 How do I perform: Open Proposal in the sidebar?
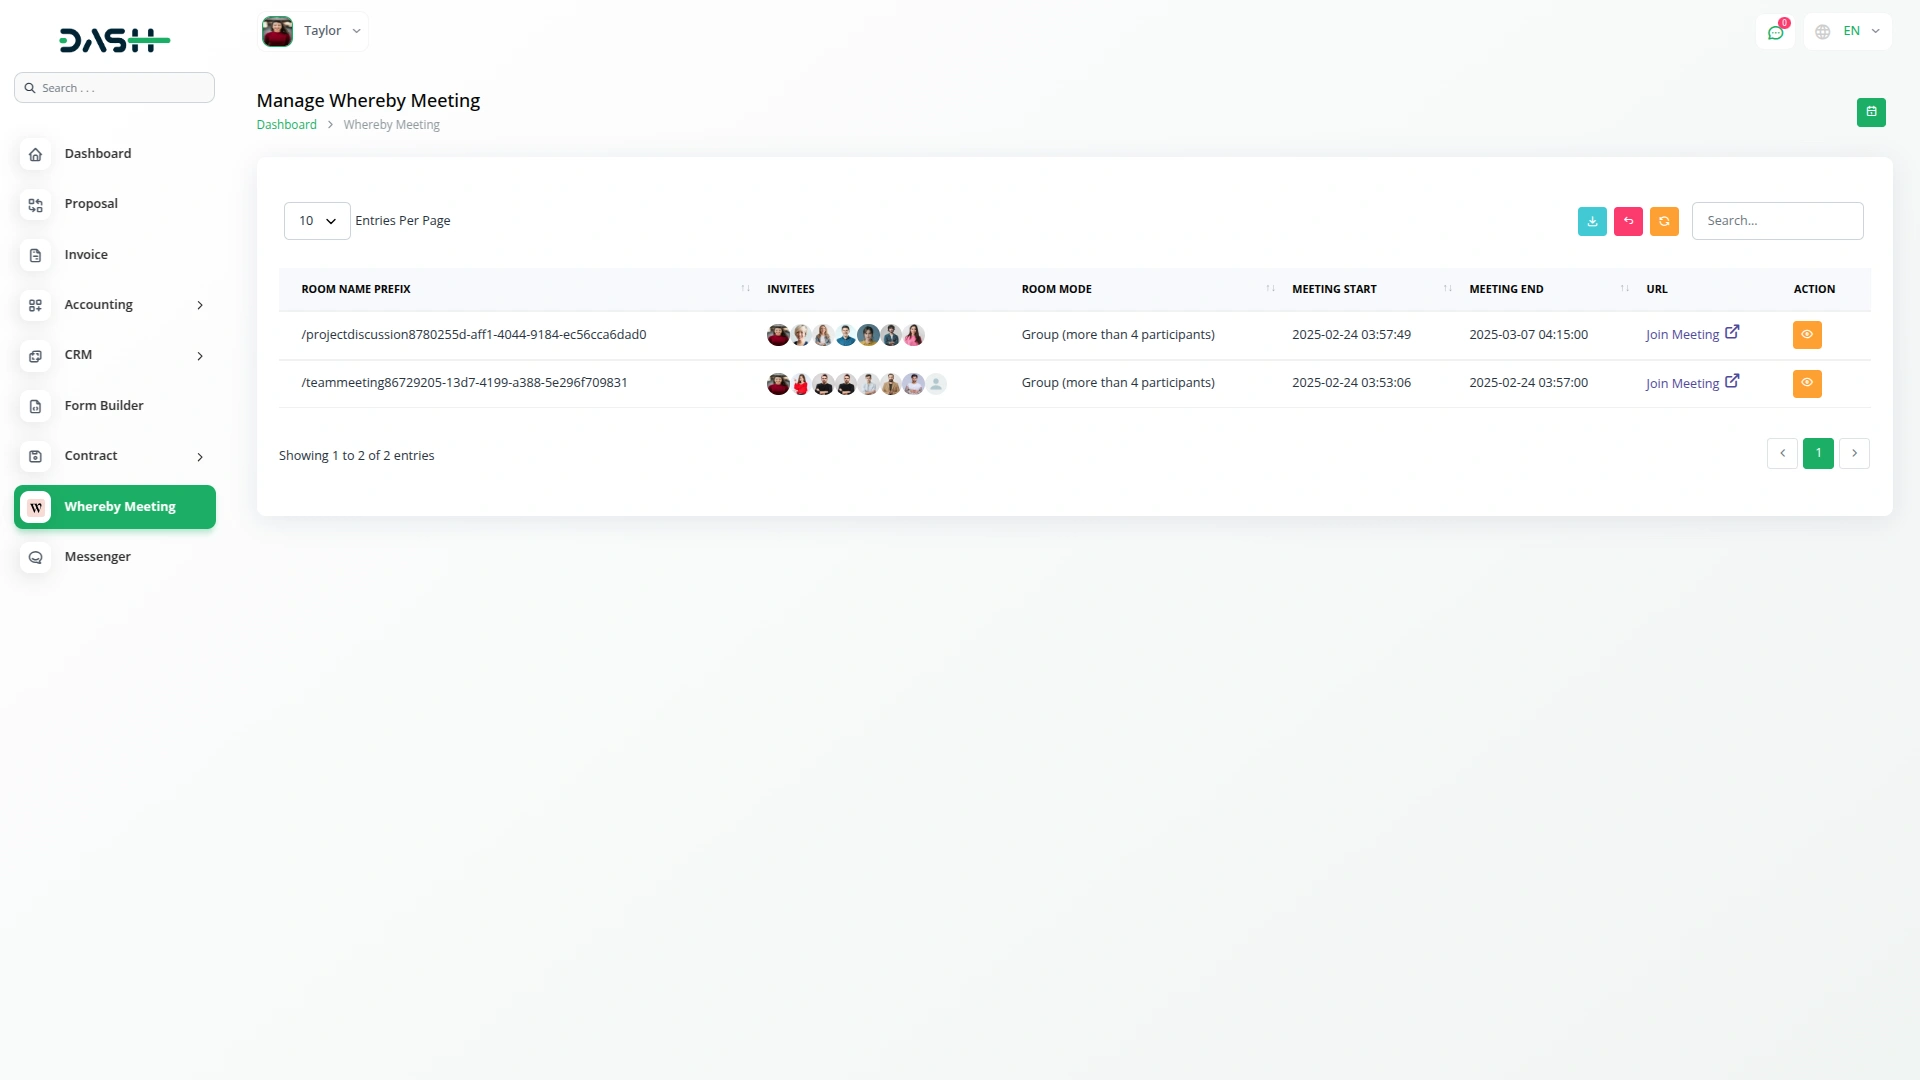pos(115,204)
